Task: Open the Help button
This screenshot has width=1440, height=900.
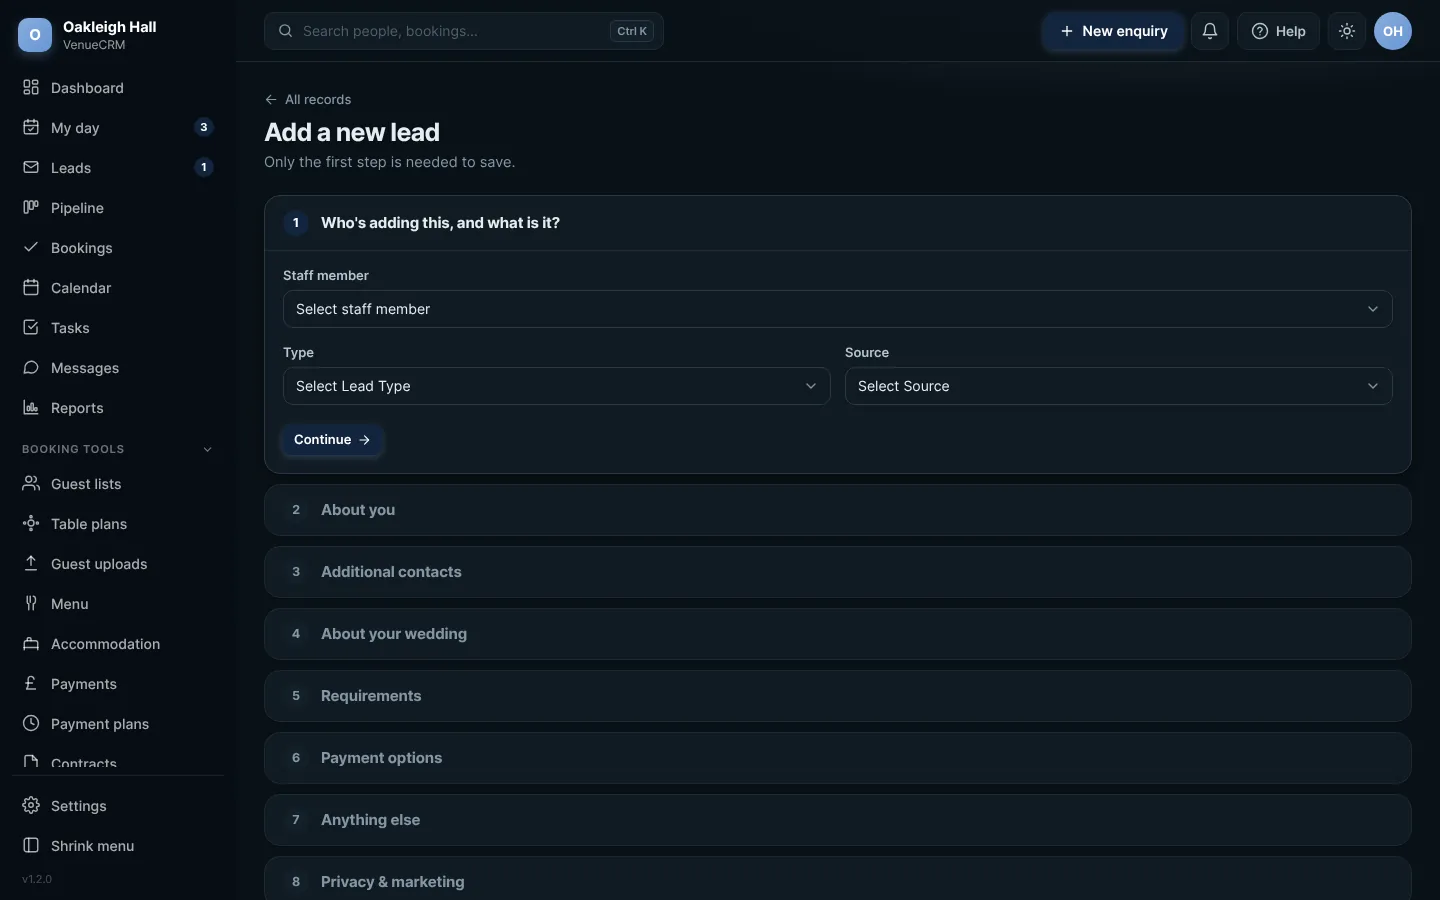Action: pos(1278,31)
